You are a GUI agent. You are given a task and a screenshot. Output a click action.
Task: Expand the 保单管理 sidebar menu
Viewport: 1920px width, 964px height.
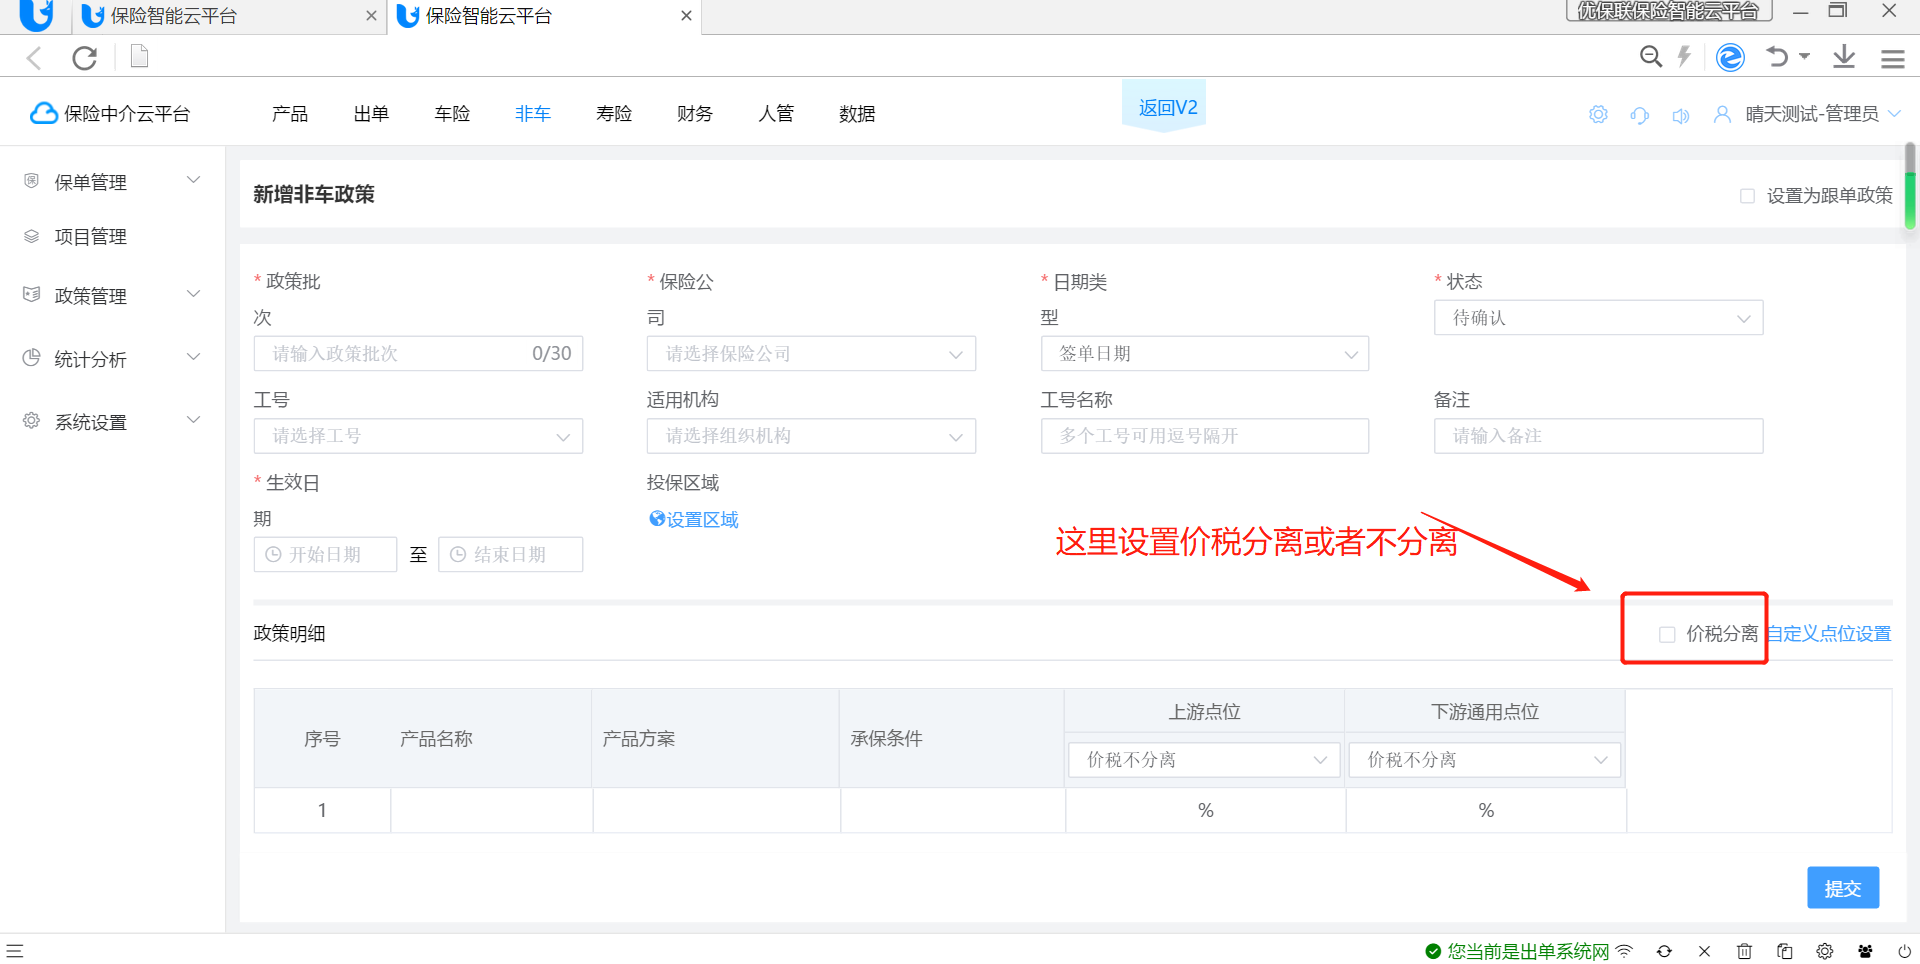194,180
